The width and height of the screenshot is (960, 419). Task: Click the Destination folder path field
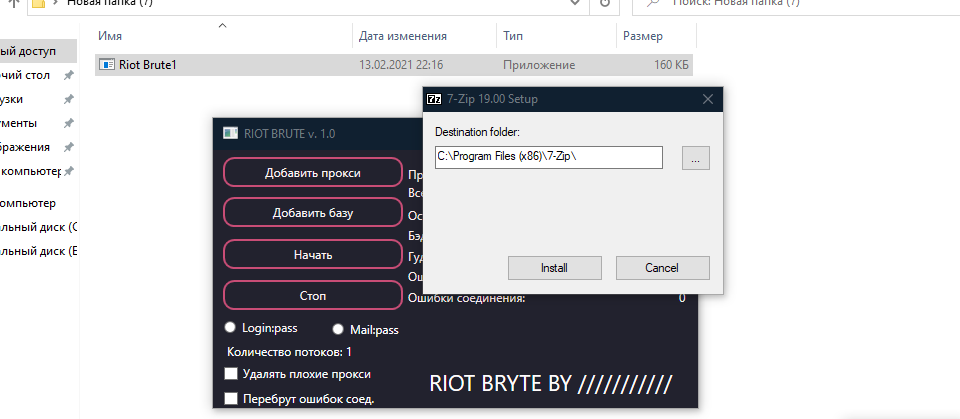click(x=549, y=157)
